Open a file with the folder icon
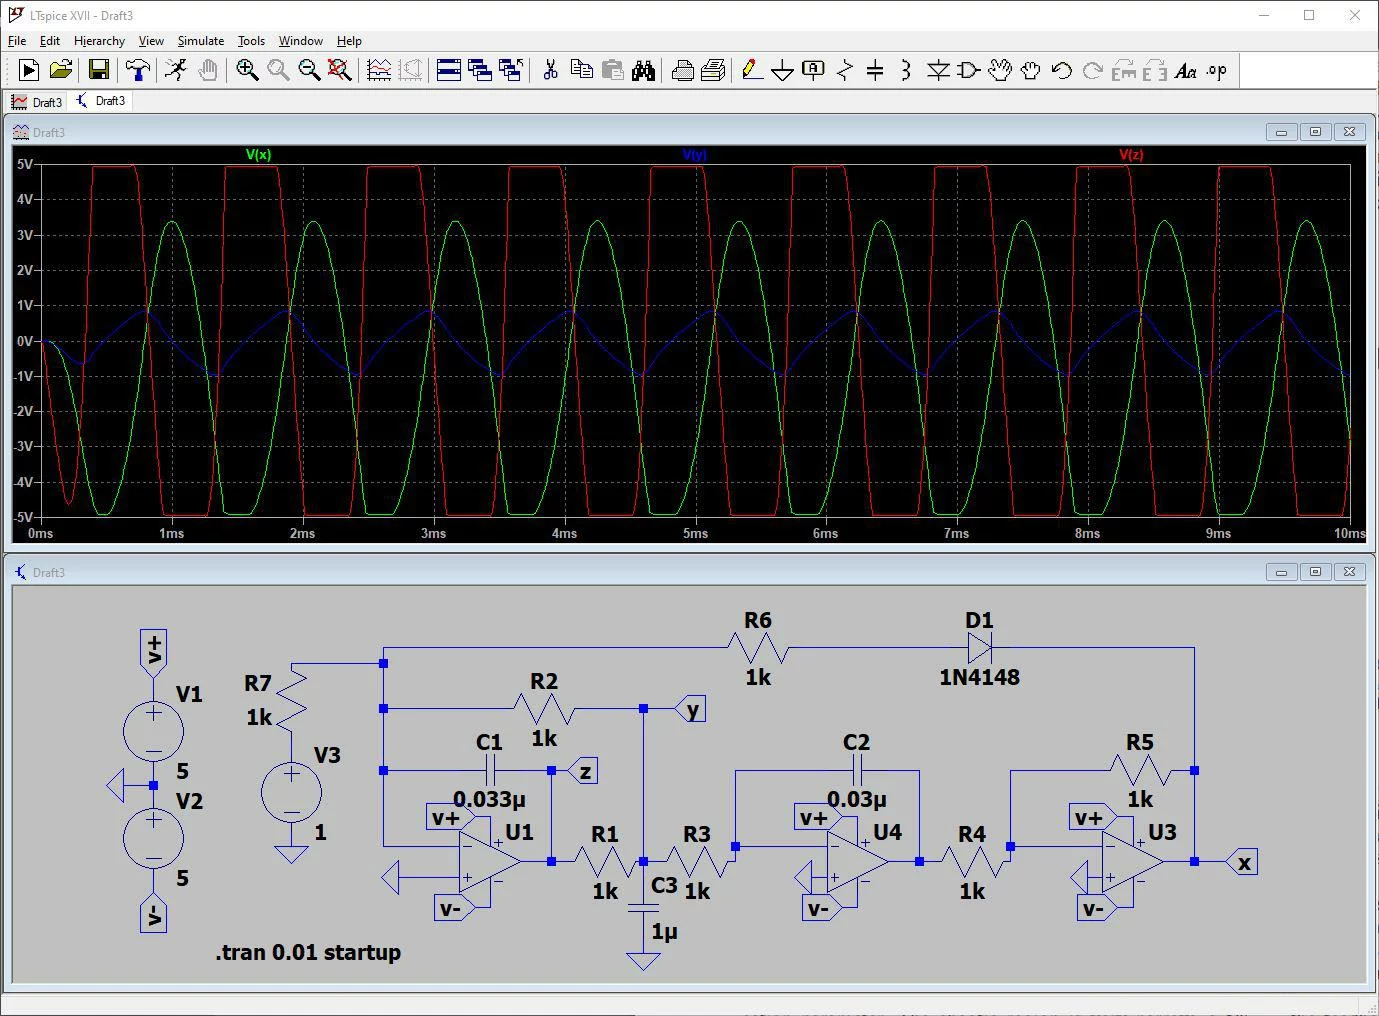The width and height of the screenshot is (1379, 1016). pyautogui.click(x=61, y=70)
